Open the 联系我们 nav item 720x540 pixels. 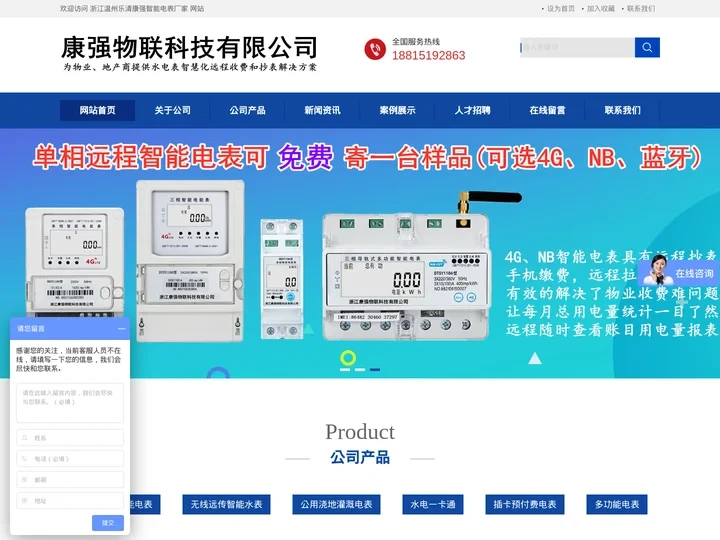click(x=622, y=110)
